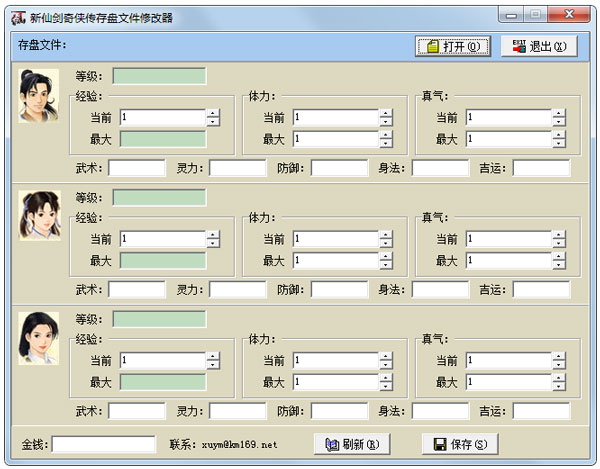
Task: Click second character's 防御 field
Action: [x=339, y=290]
